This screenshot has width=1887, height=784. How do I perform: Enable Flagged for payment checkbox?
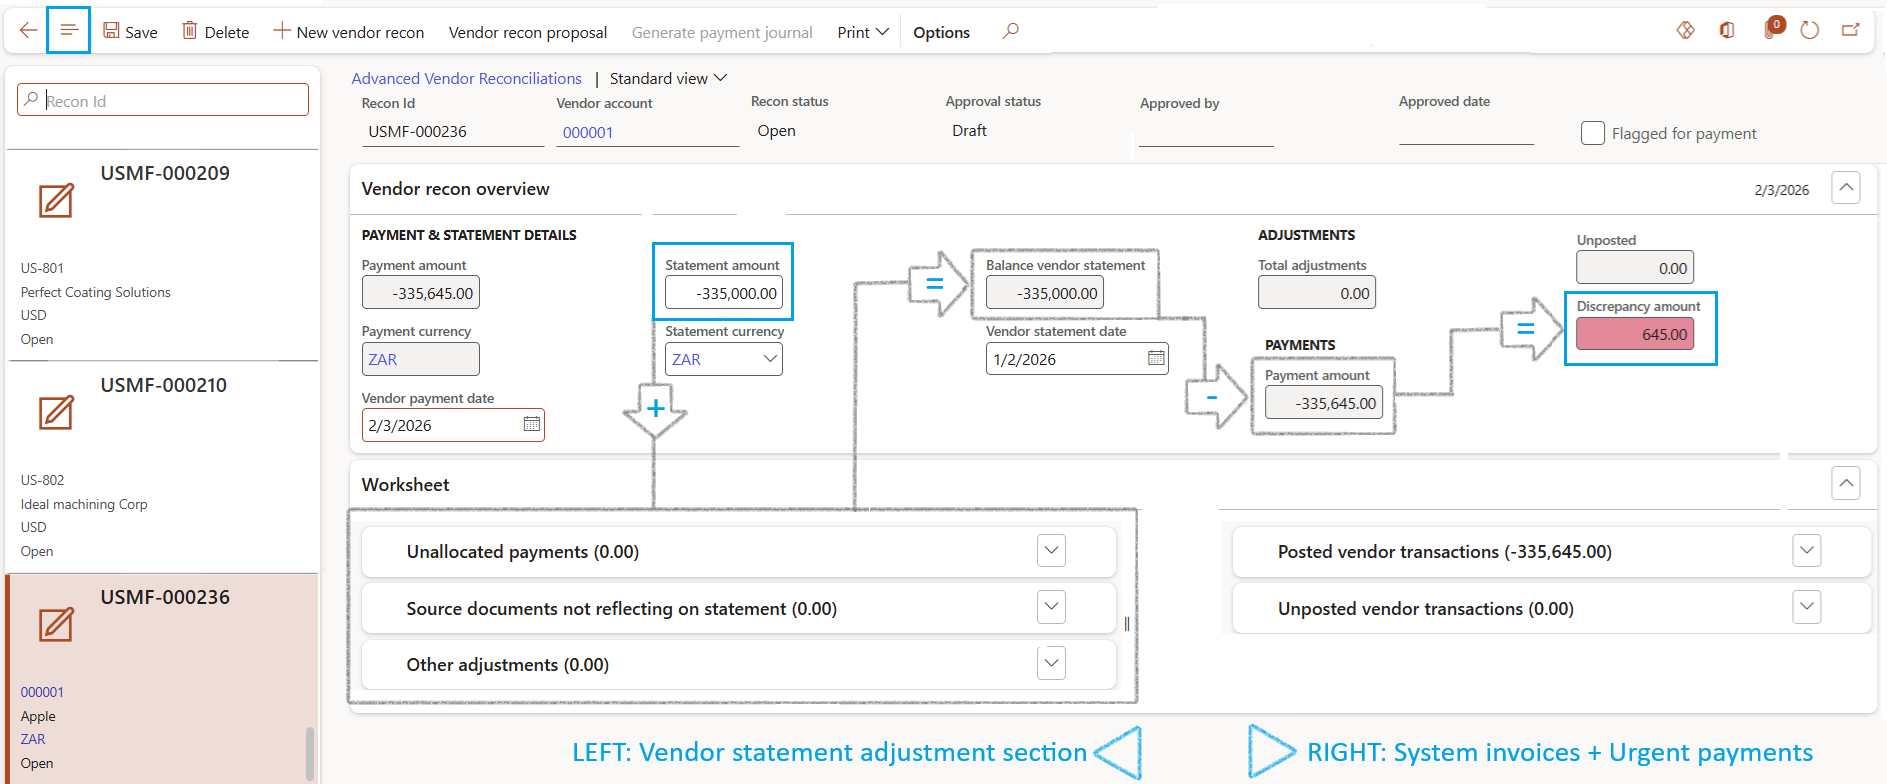tap(1593, 133)
